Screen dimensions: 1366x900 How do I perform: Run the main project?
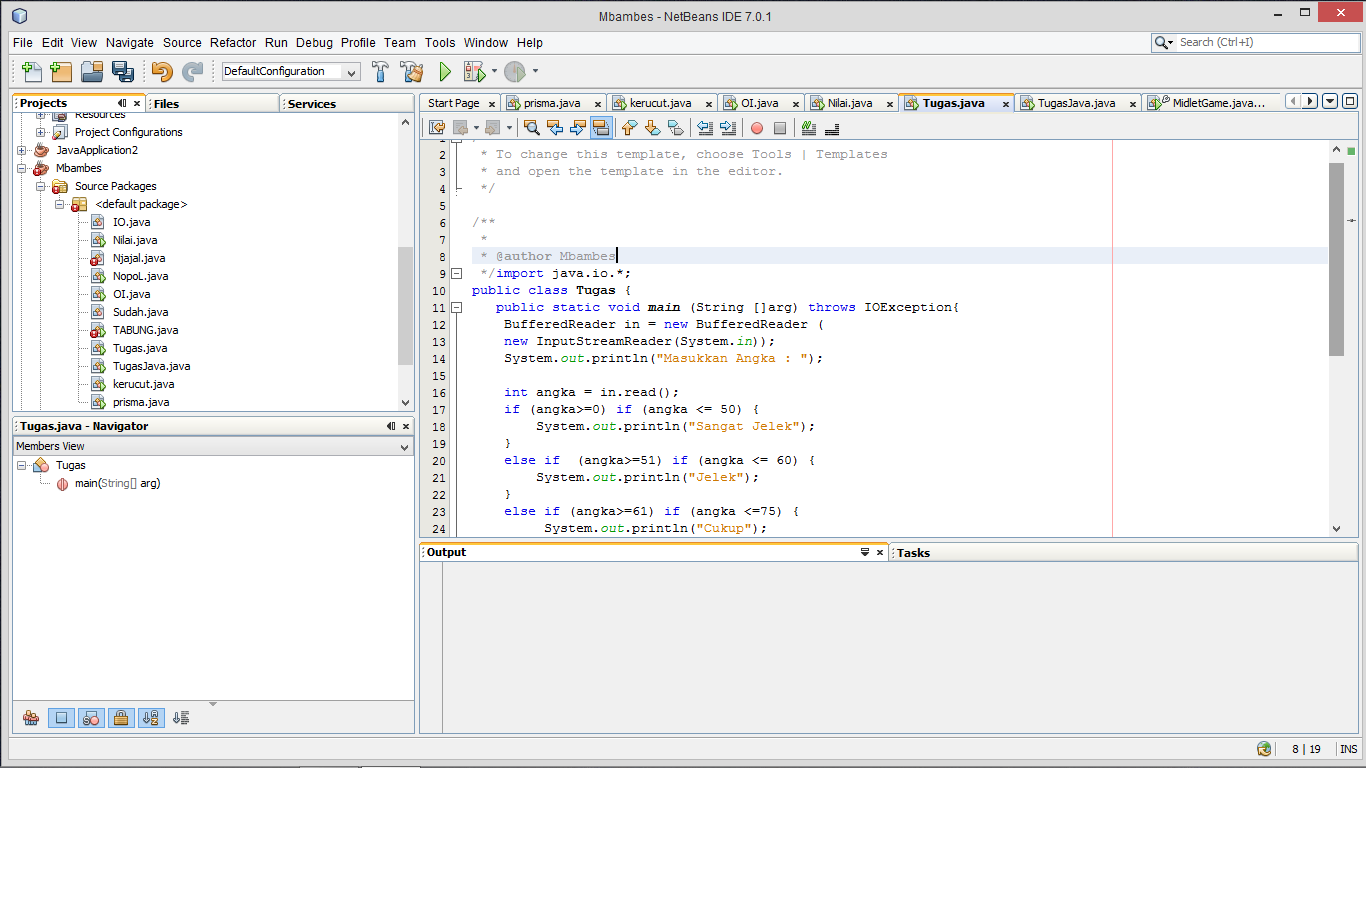(444, 71)
